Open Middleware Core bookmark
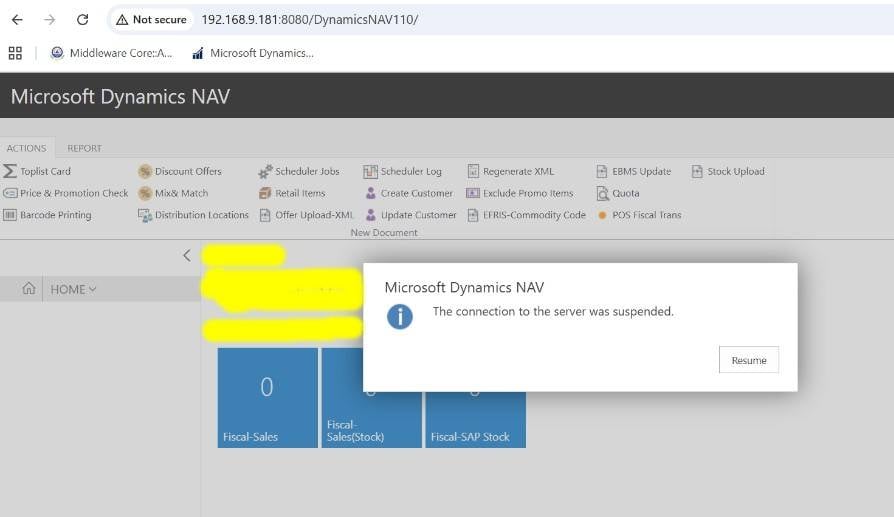The image size is (894, 517). coord(111,53)
